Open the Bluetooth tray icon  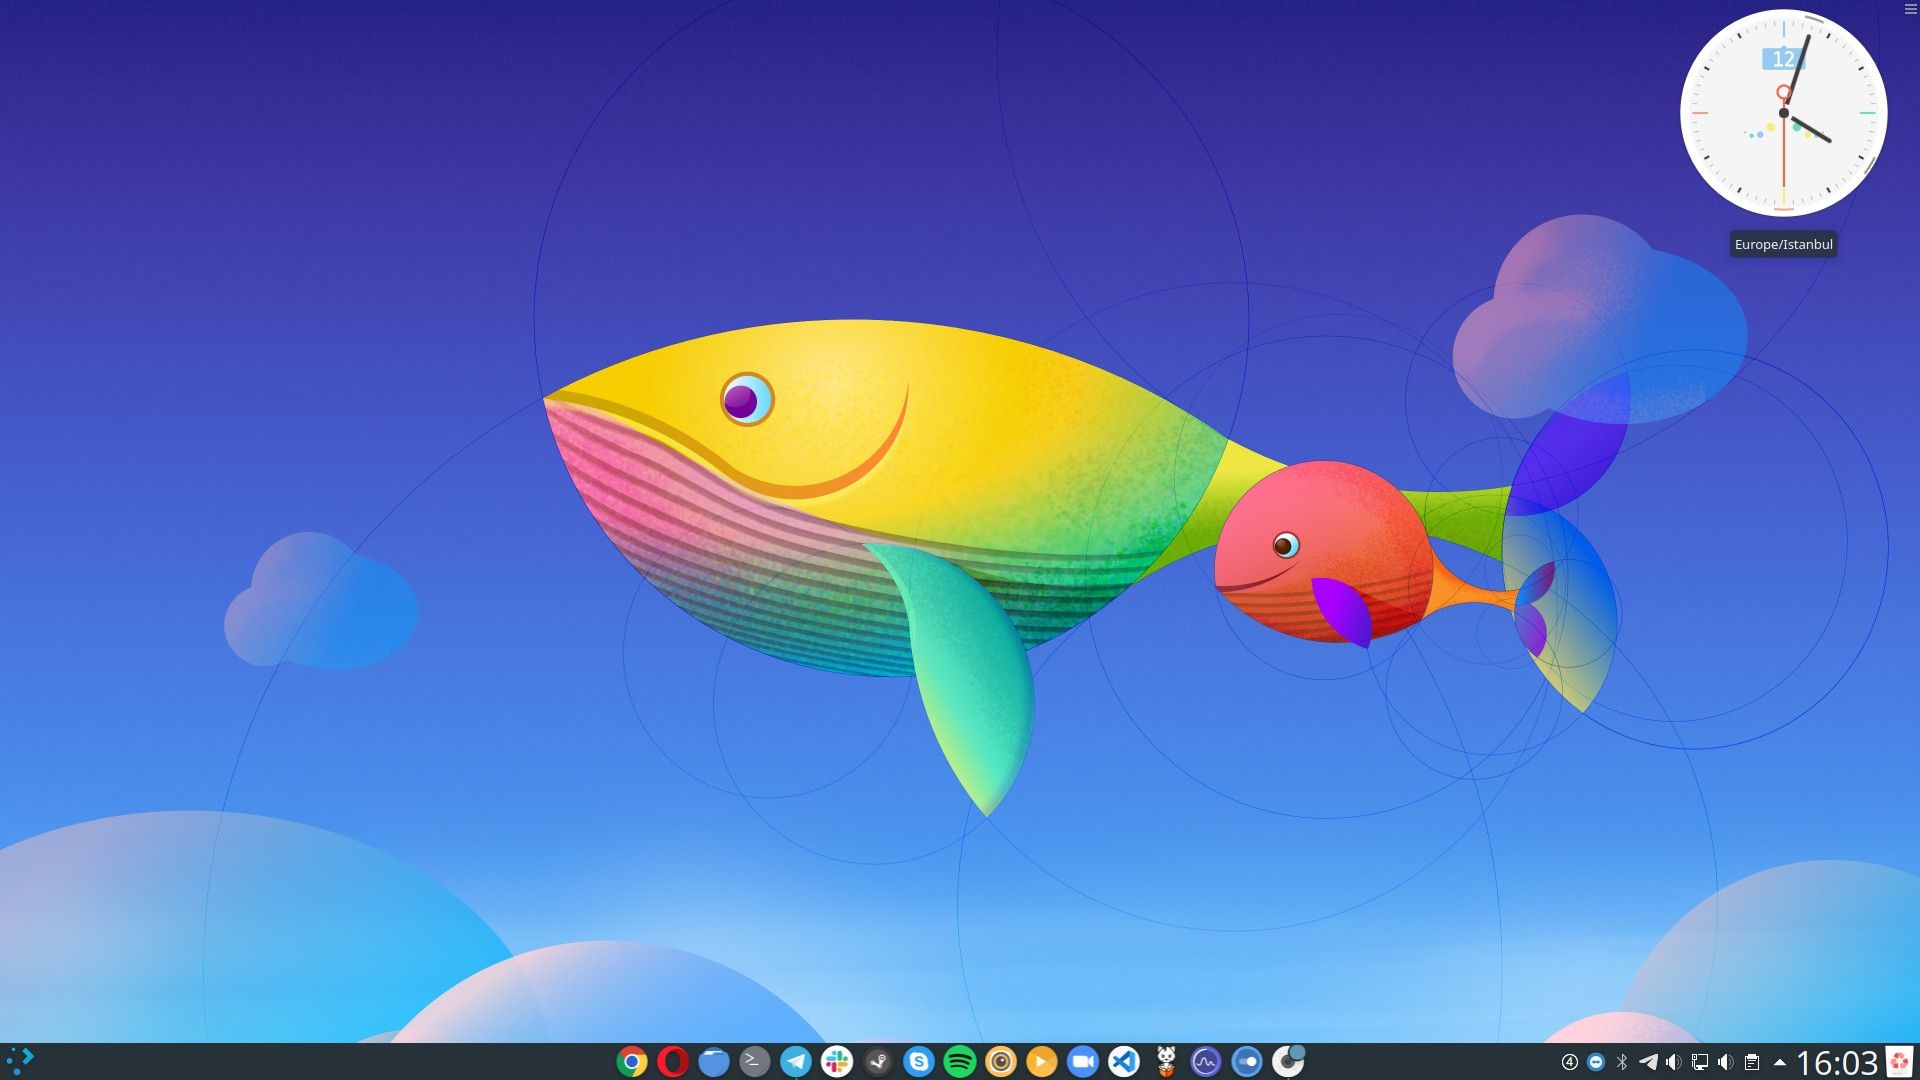coord(1622,1062)
